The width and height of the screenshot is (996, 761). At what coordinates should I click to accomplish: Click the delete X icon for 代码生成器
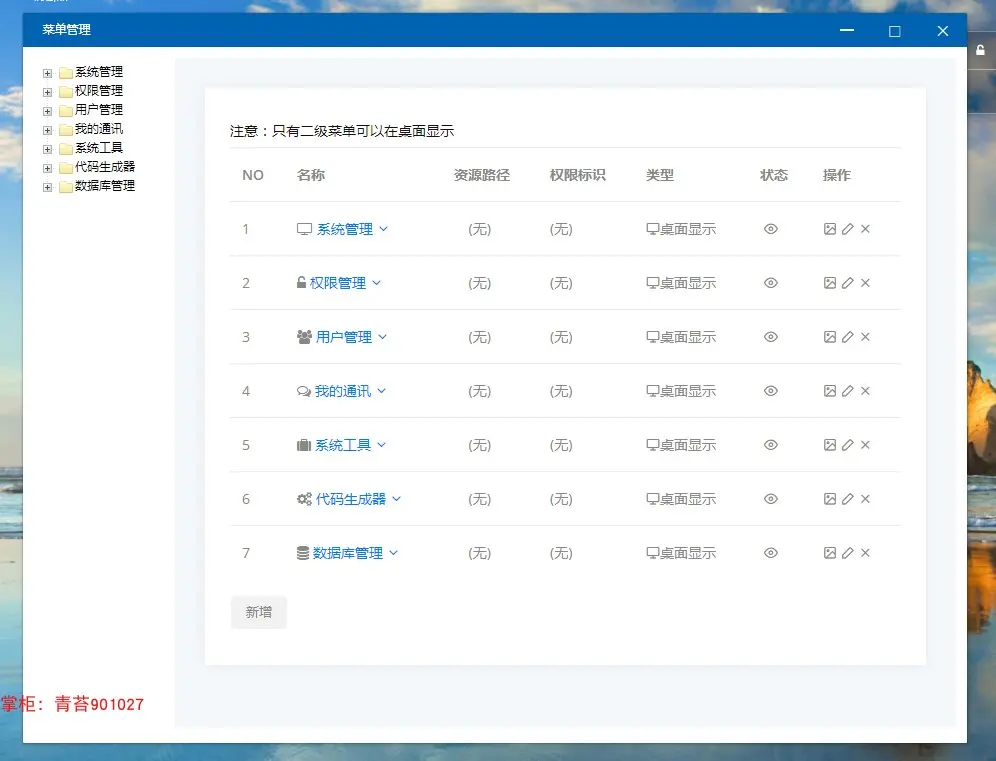(865, 499)
